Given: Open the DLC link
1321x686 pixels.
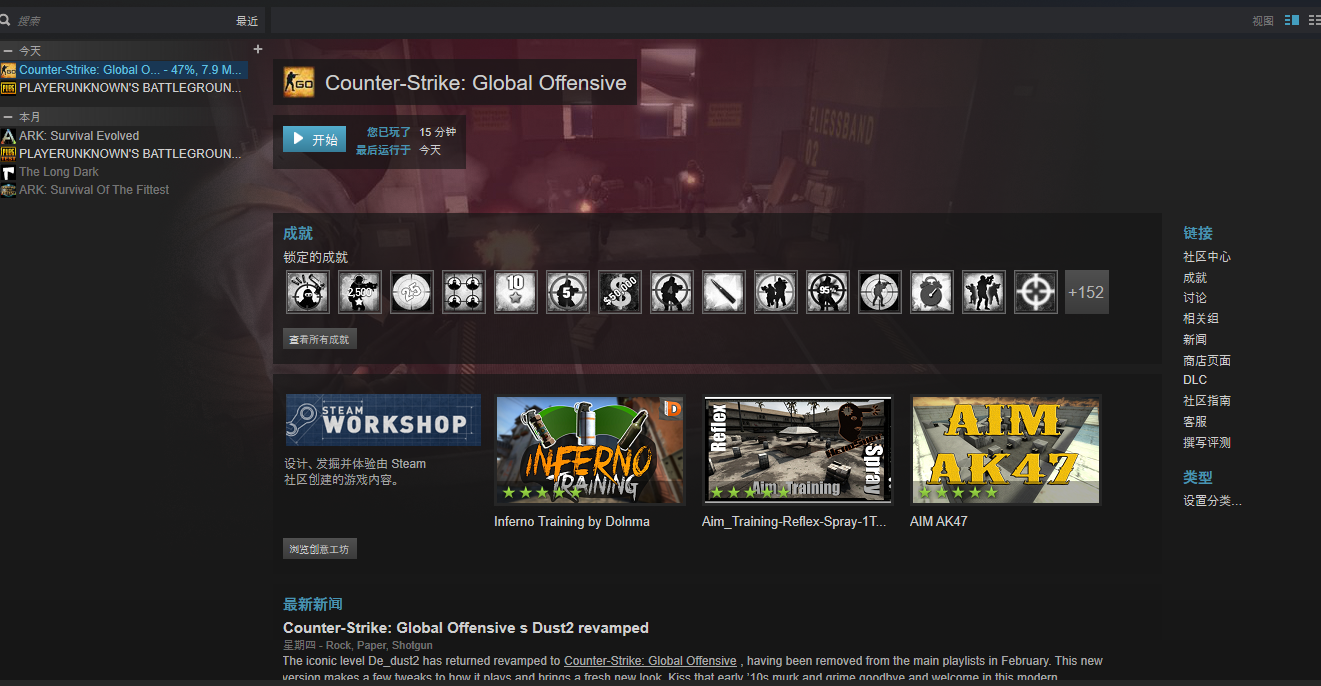Looking at the screenshot, I should point(1195,380).
